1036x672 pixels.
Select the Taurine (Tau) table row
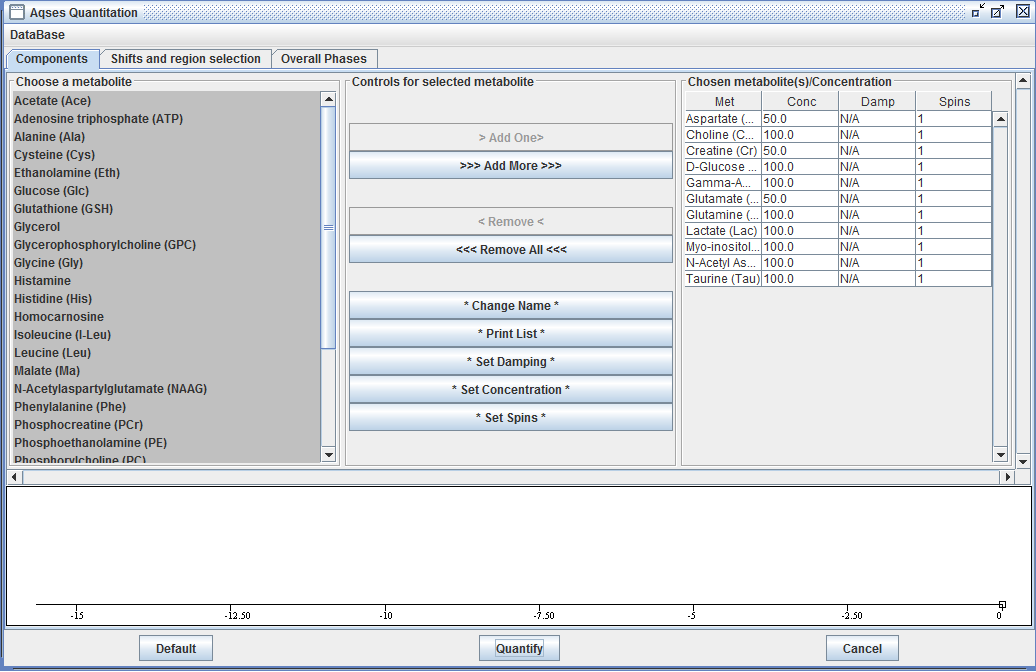coord(838,279)
